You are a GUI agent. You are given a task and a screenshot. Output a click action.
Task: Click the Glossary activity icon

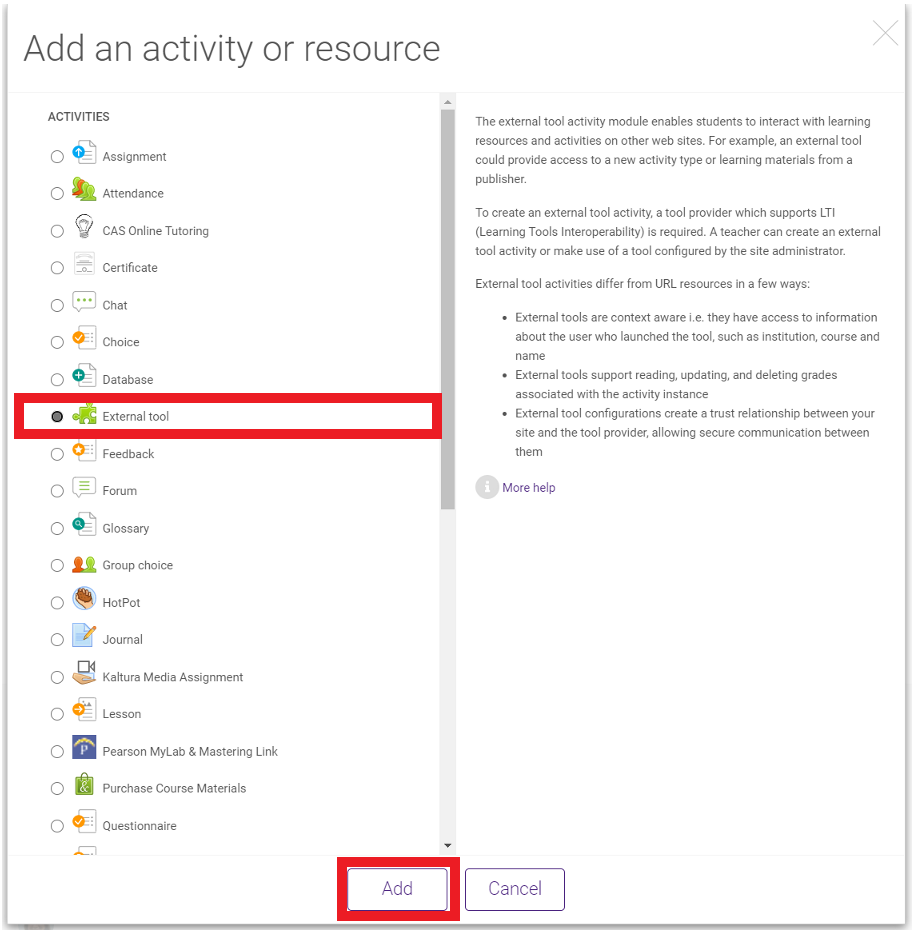click(x=84, y=525)
